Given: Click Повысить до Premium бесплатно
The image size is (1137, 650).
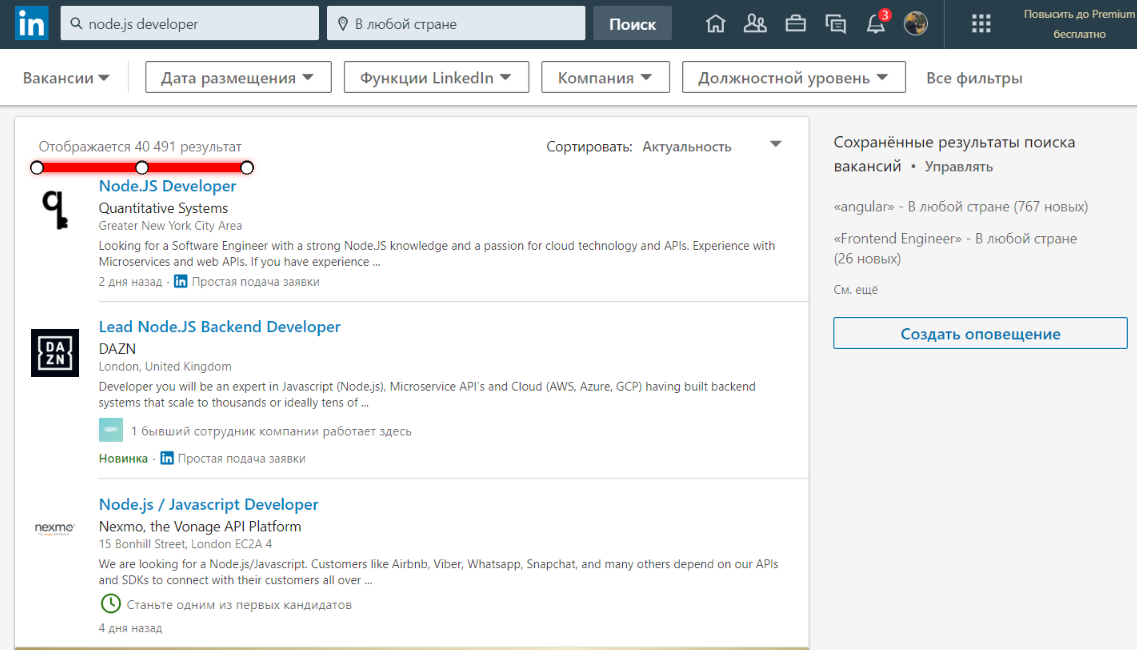Looking at the screenshot, I should pyautogui.click(x=1079, y=24).
